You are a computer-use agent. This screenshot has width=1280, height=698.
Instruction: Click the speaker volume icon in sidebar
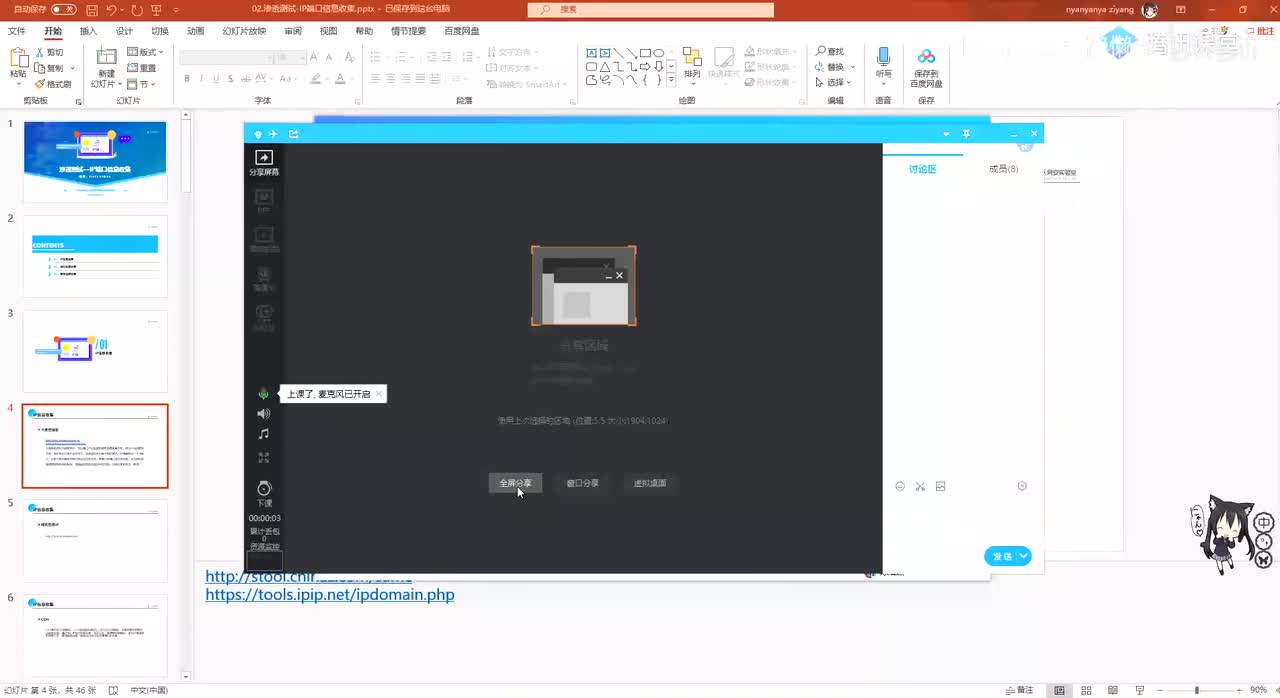[264, 414]
